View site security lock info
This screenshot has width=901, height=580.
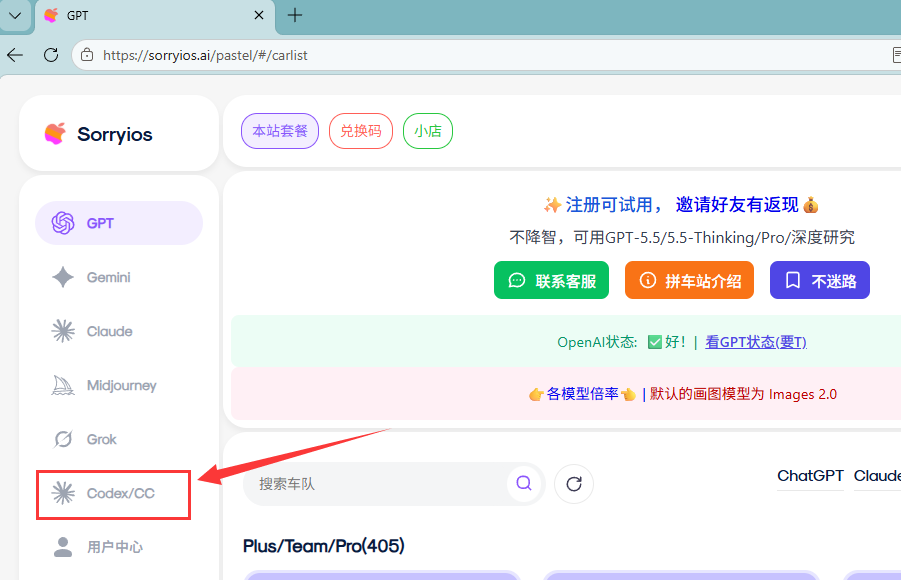click(x=87, y=55)
